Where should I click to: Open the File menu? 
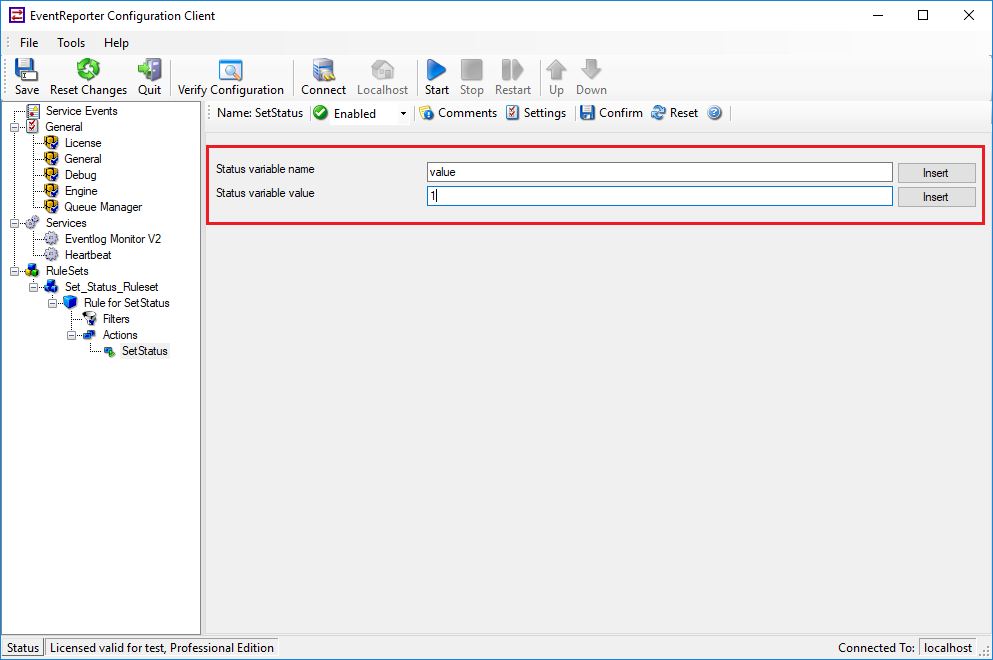pyautogui.click(x=28, y=42)
